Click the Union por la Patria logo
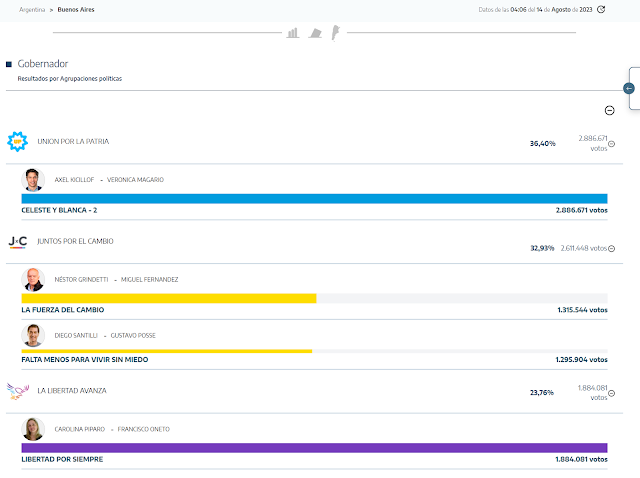Image resolution: width=640 pixels, height=478 pixels. (x=18, y=142)
